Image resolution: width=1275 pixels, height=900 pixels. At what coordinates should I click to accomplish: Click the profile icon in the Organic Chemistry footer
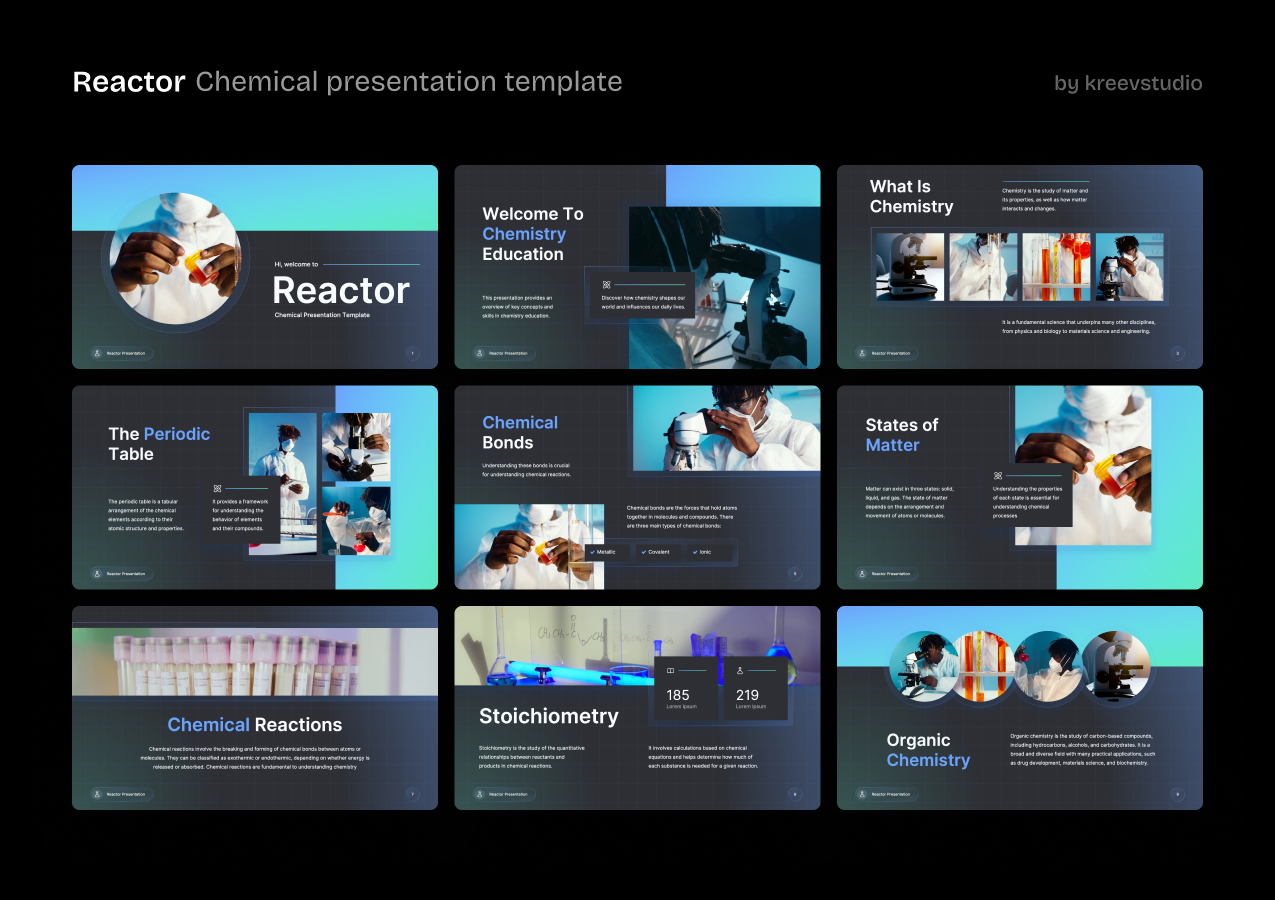pyautogui.click(x=862, y=794)
